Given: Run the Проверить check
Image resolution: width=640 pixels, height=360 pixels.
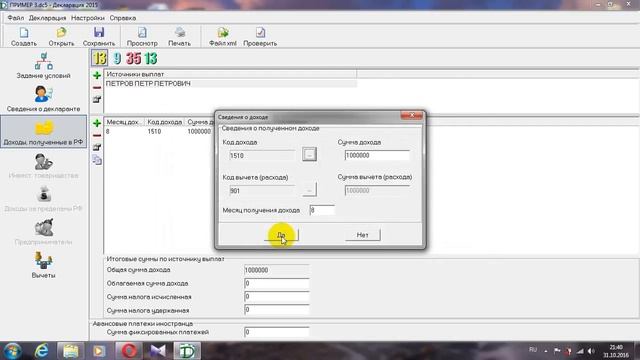Looking at the screenshot, I should point(260,36).
